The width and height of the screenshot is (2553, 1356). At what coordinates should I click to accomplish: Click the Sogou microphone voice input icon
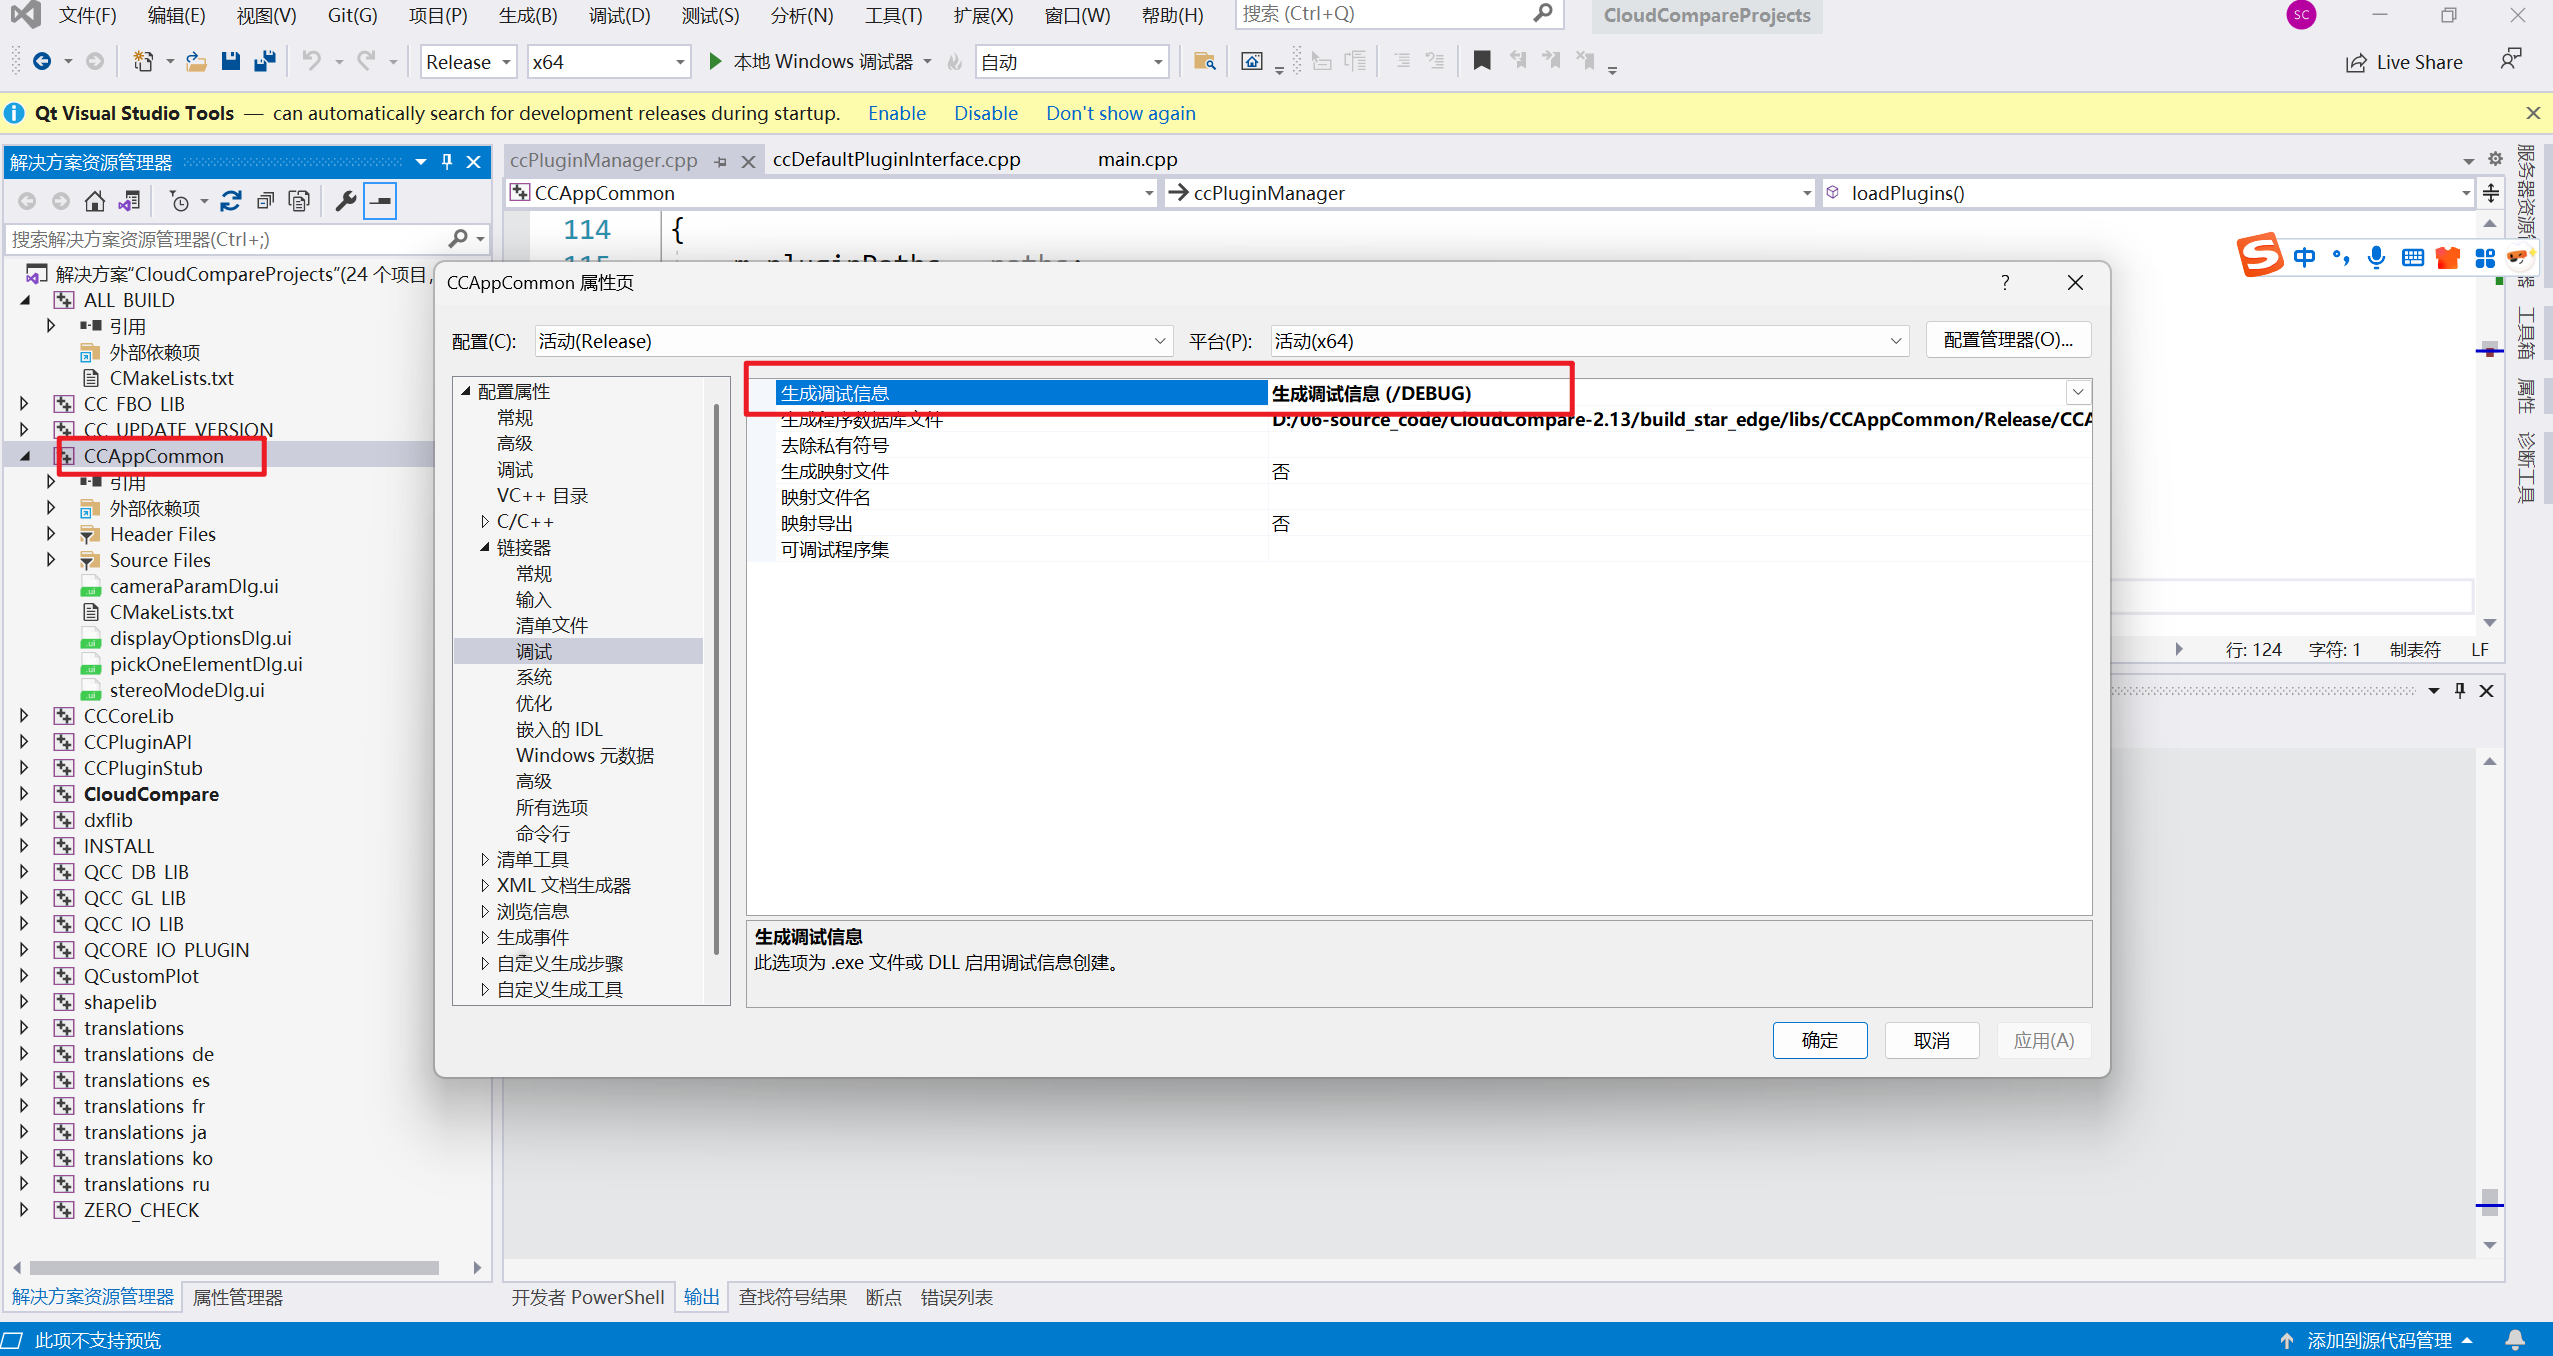[x=2377, y=258]
